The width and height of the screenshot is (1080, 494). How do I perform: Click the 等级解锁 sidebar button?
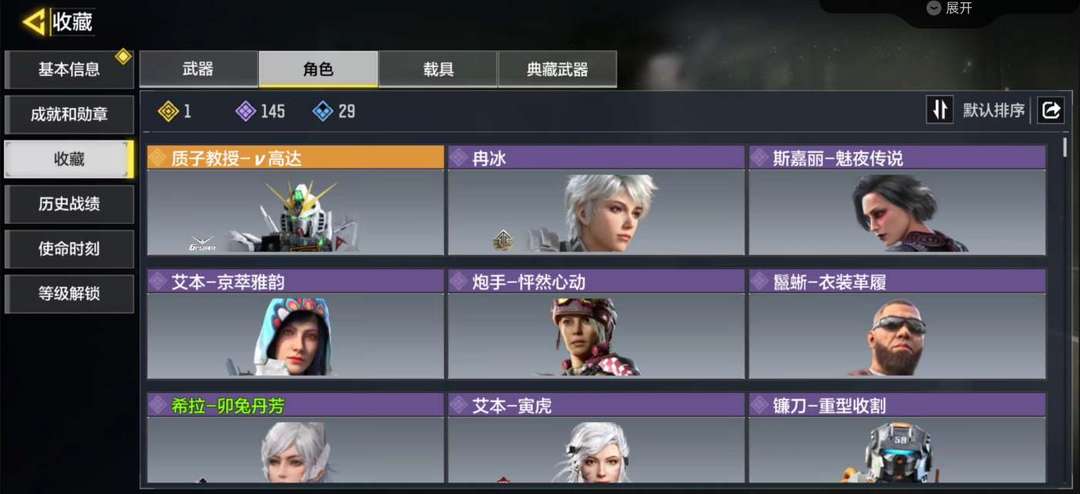point(69,294)
